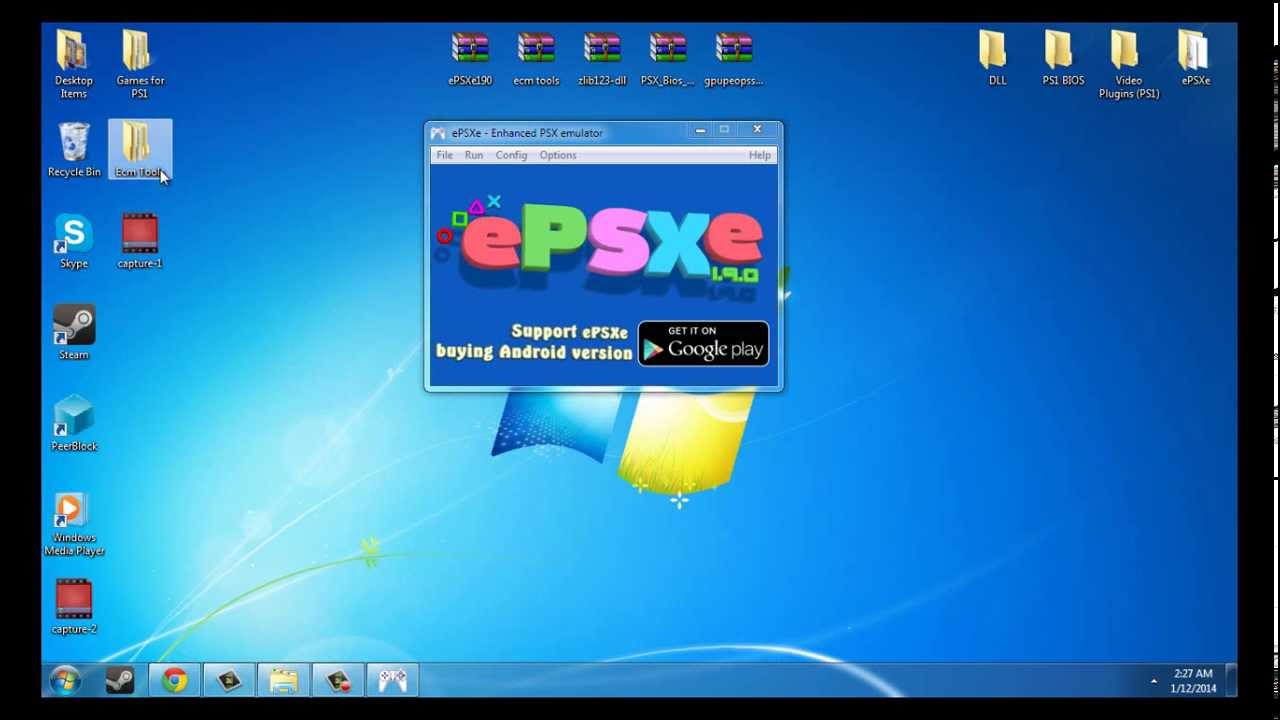This screenshot has height=720, width=1280.
Task: Select the zlib123-dll archive file
Action: click(602, 59)
